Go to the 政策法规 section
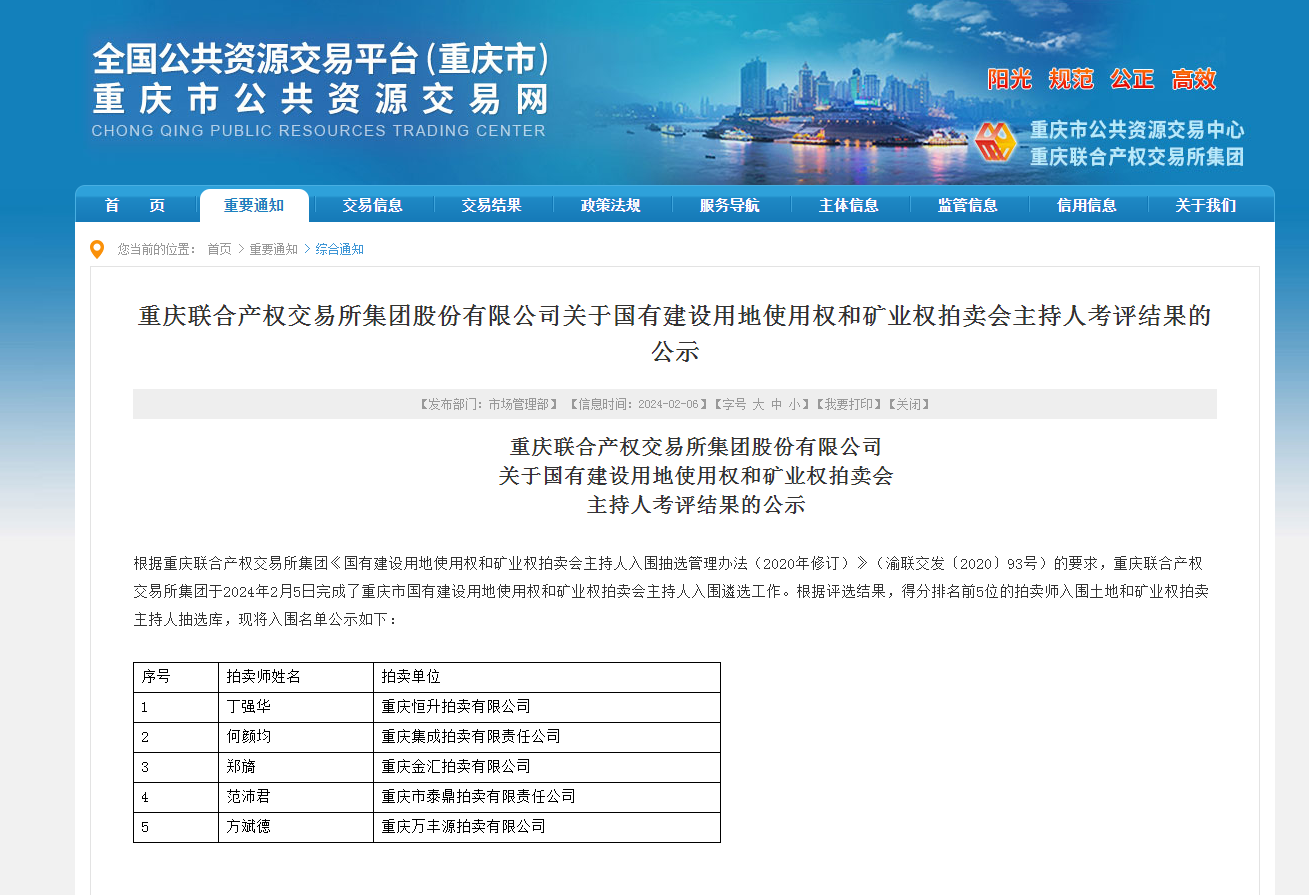This screenshot has width=1309, height=895. pyautogui.click(x=611, y=206)
